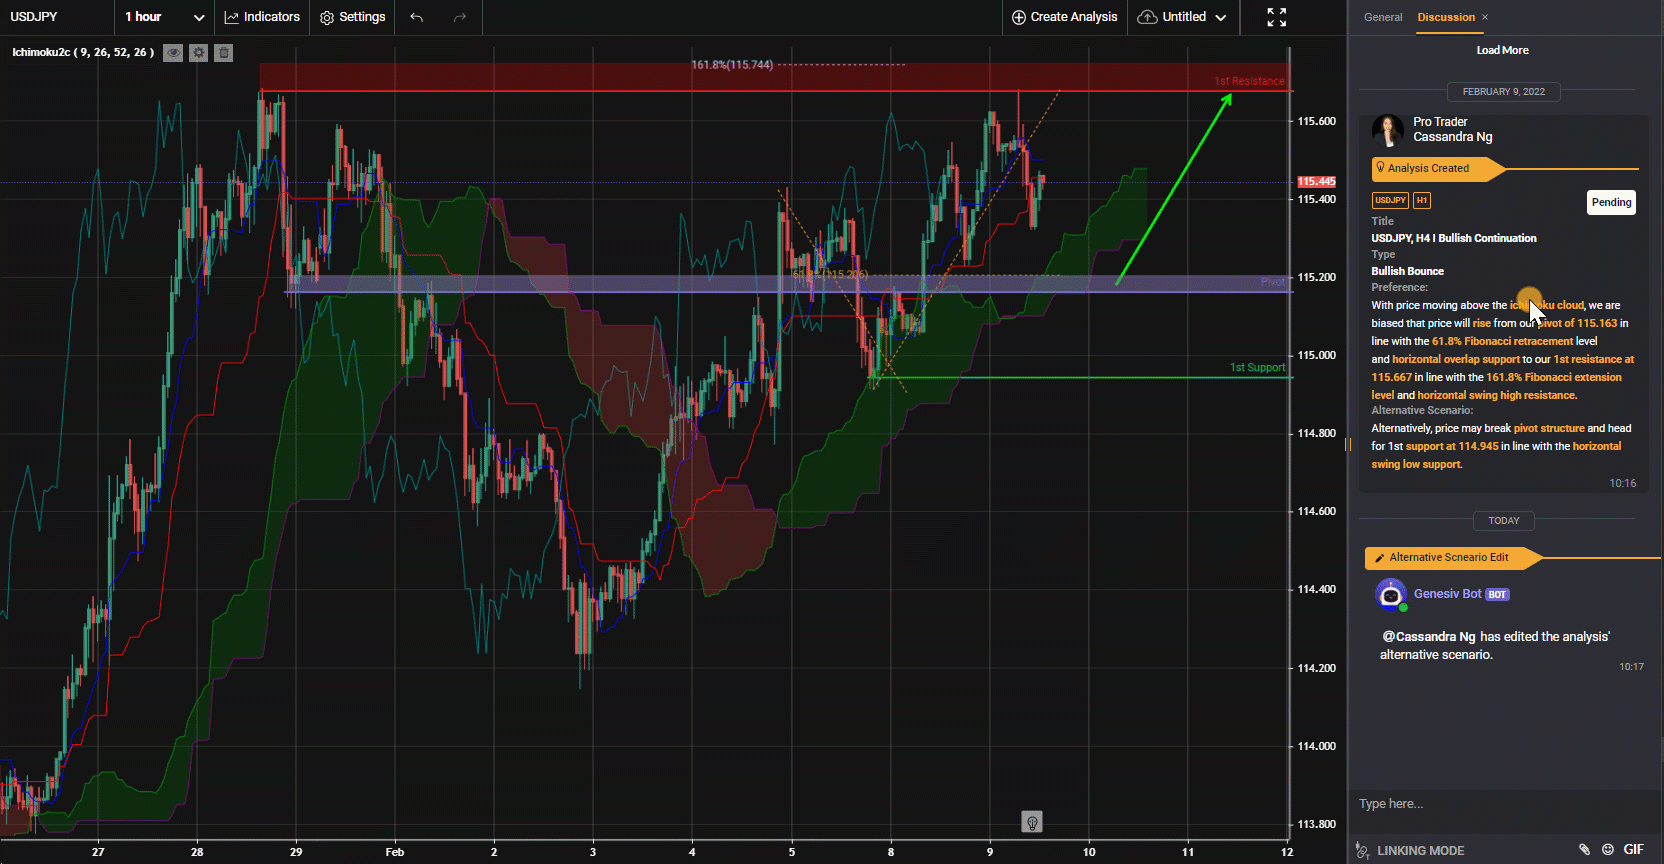
Task: Click the current price tag 115.445
Action: click(x=1316, y=182)
